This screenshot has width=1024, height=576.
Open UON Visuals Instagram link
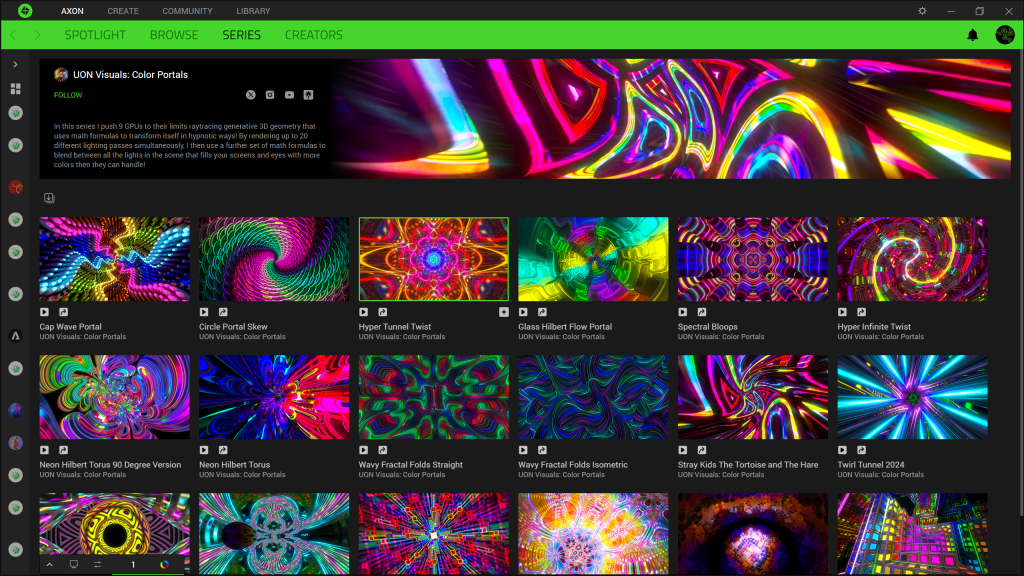click(270, 95)
